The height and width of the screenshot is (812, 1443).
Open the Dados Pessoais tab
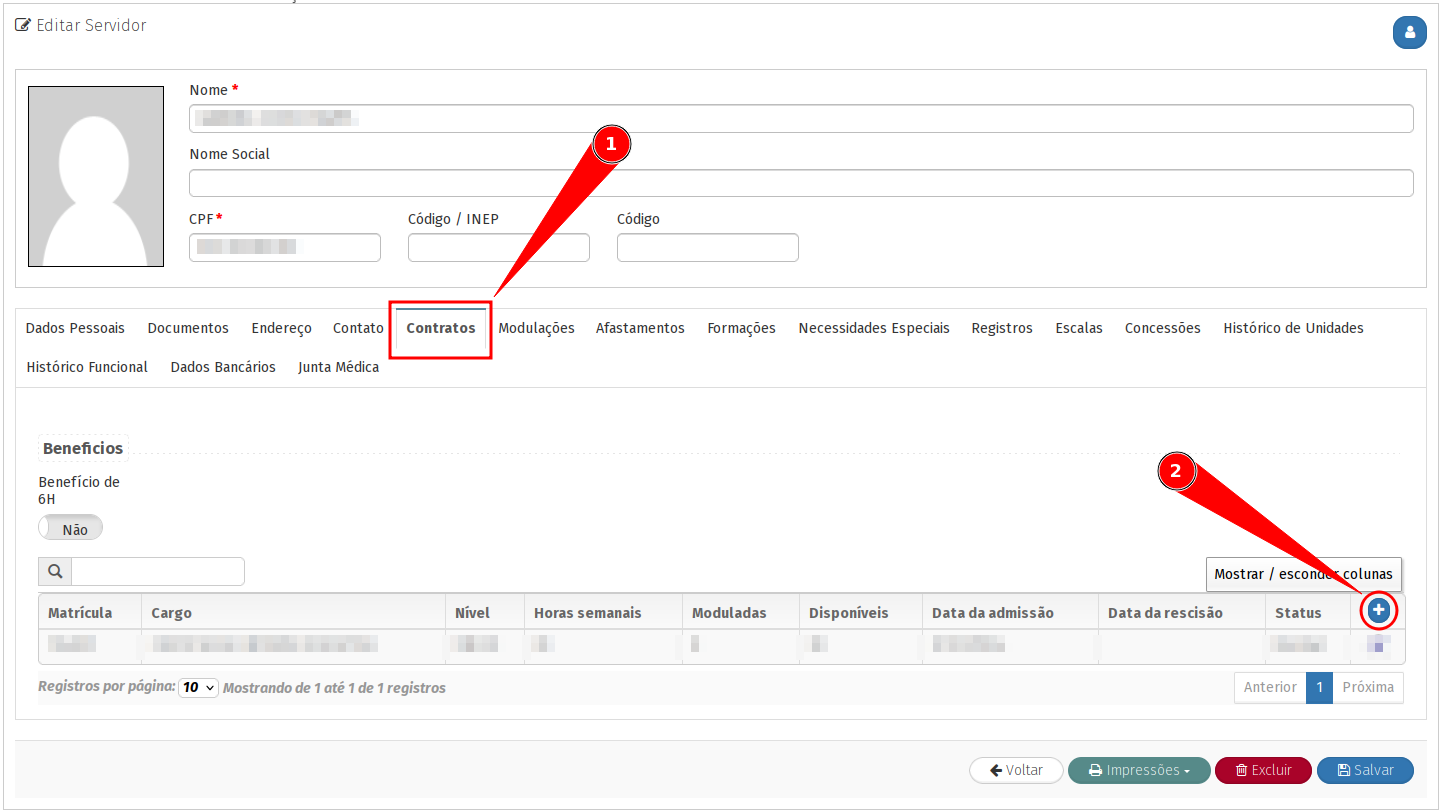[75, 328]
